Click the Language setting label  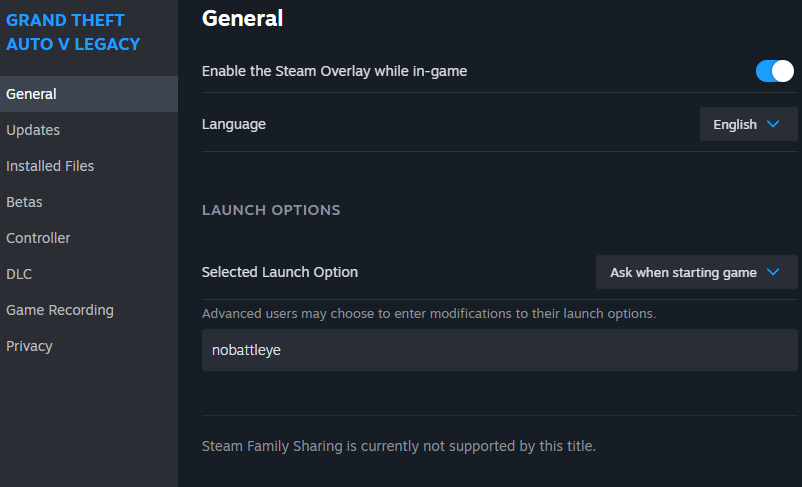pos(234,124)
